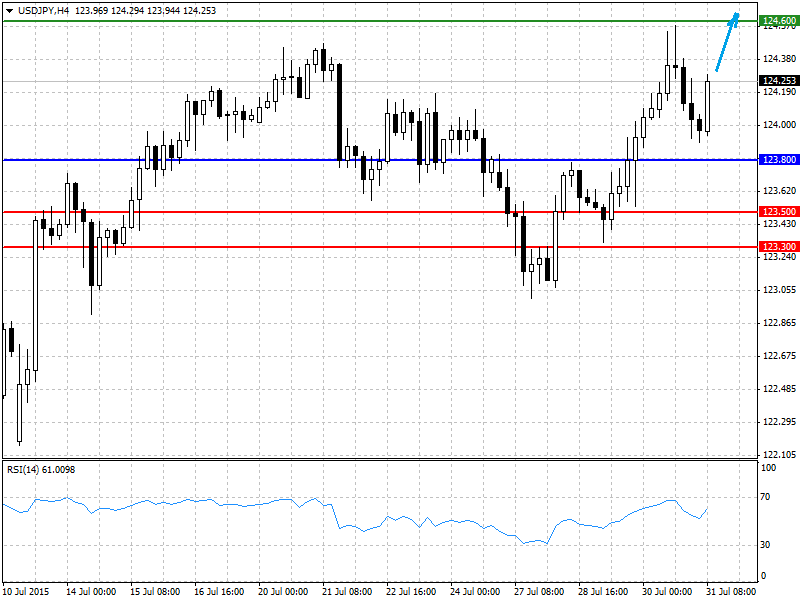Image resolution: width=800 pixels, height=600 pixels.
Task: Click the USDJPY,H4 chart title text
Action: click(x=43, y=10)
